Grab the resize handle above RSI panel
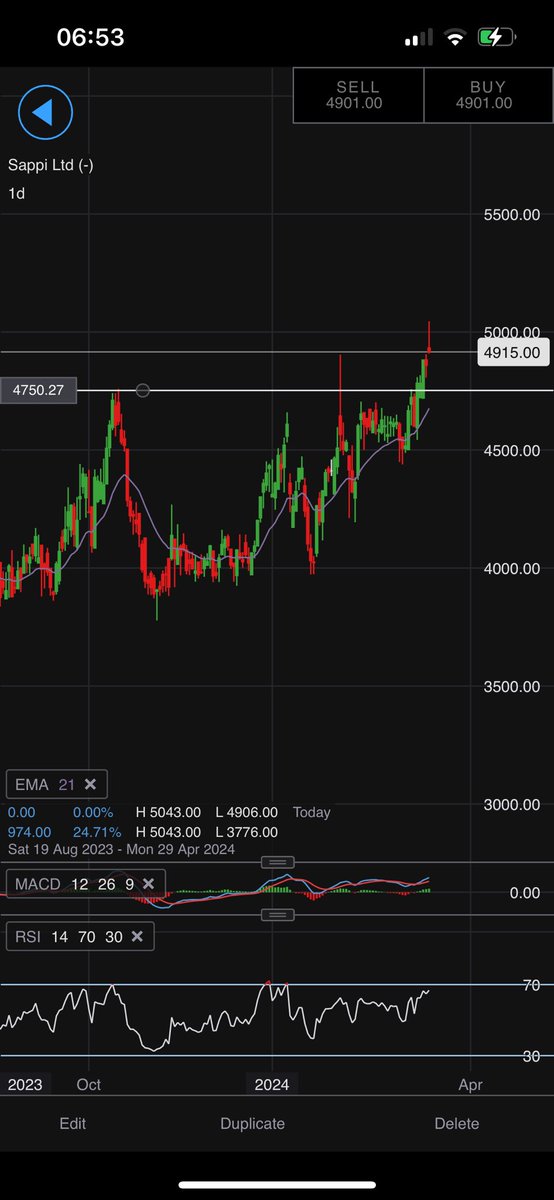The image size is (554, 1200). pyautogui.click(x=277, y=915)
